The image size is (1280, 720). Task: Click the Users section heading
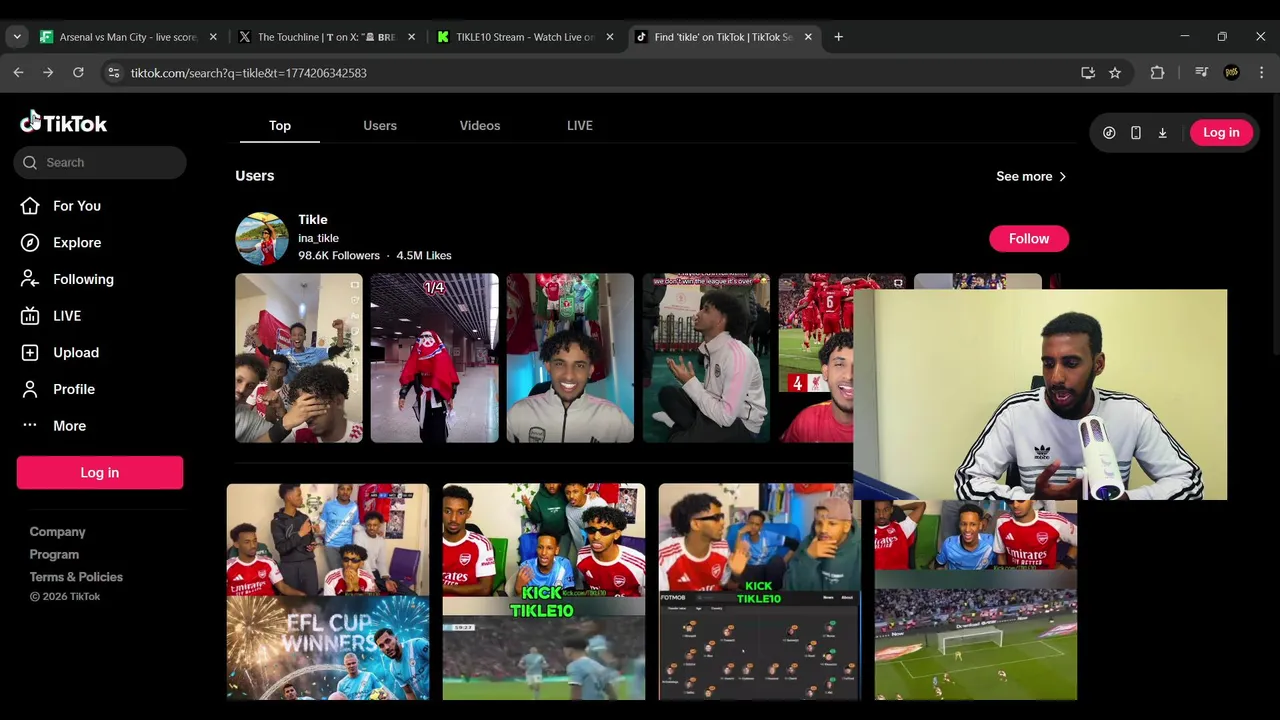coord(255,176)
